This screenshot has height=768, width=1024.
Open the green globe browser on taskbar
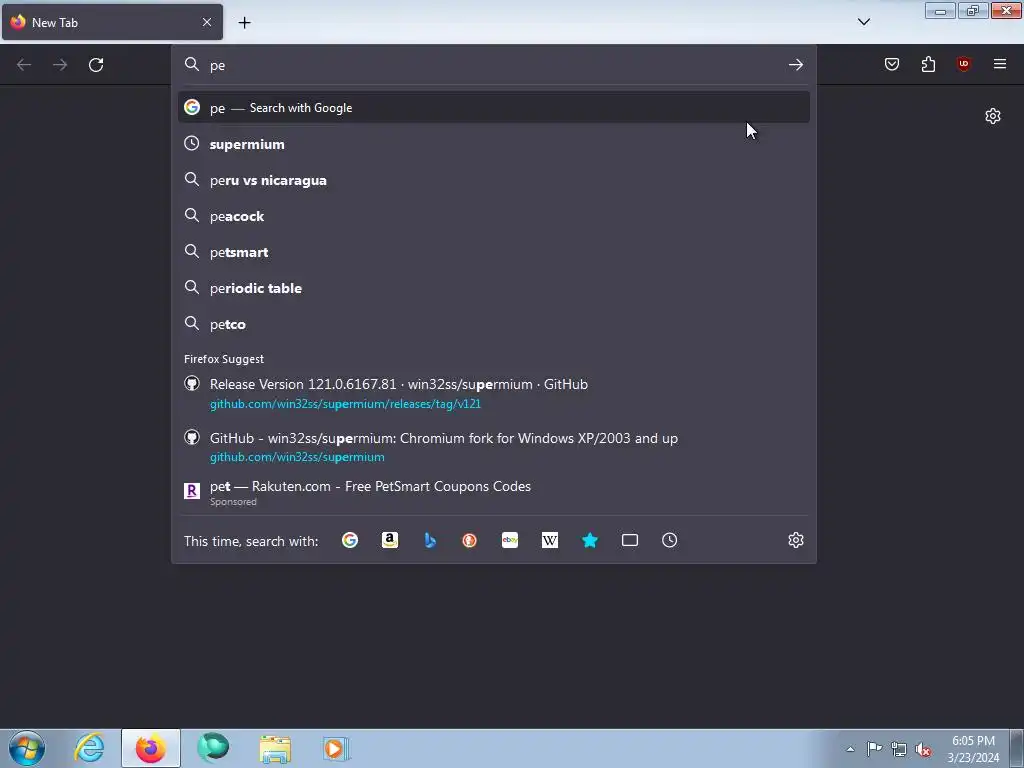pos(214,748)
